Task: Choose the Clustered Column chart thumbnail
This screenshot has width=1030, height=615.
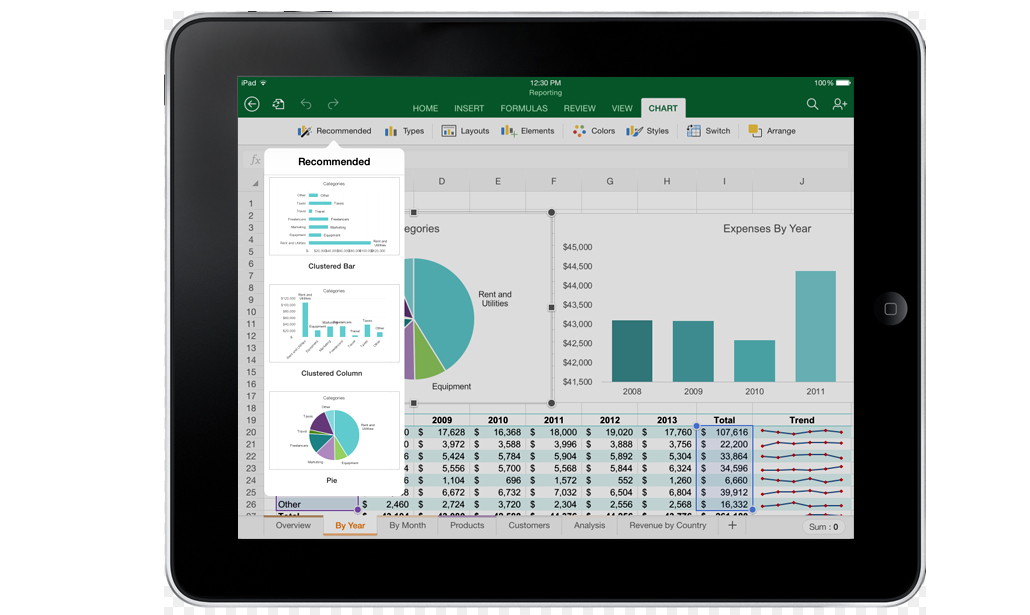Action: pyautogui.click(x=334, y=323)
